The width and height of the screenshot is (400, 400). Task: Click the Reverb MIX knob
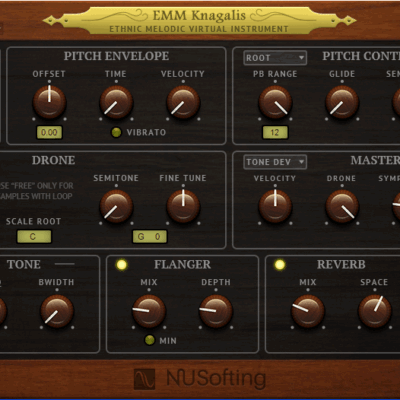pyautogui.click(x=308, y=311)
